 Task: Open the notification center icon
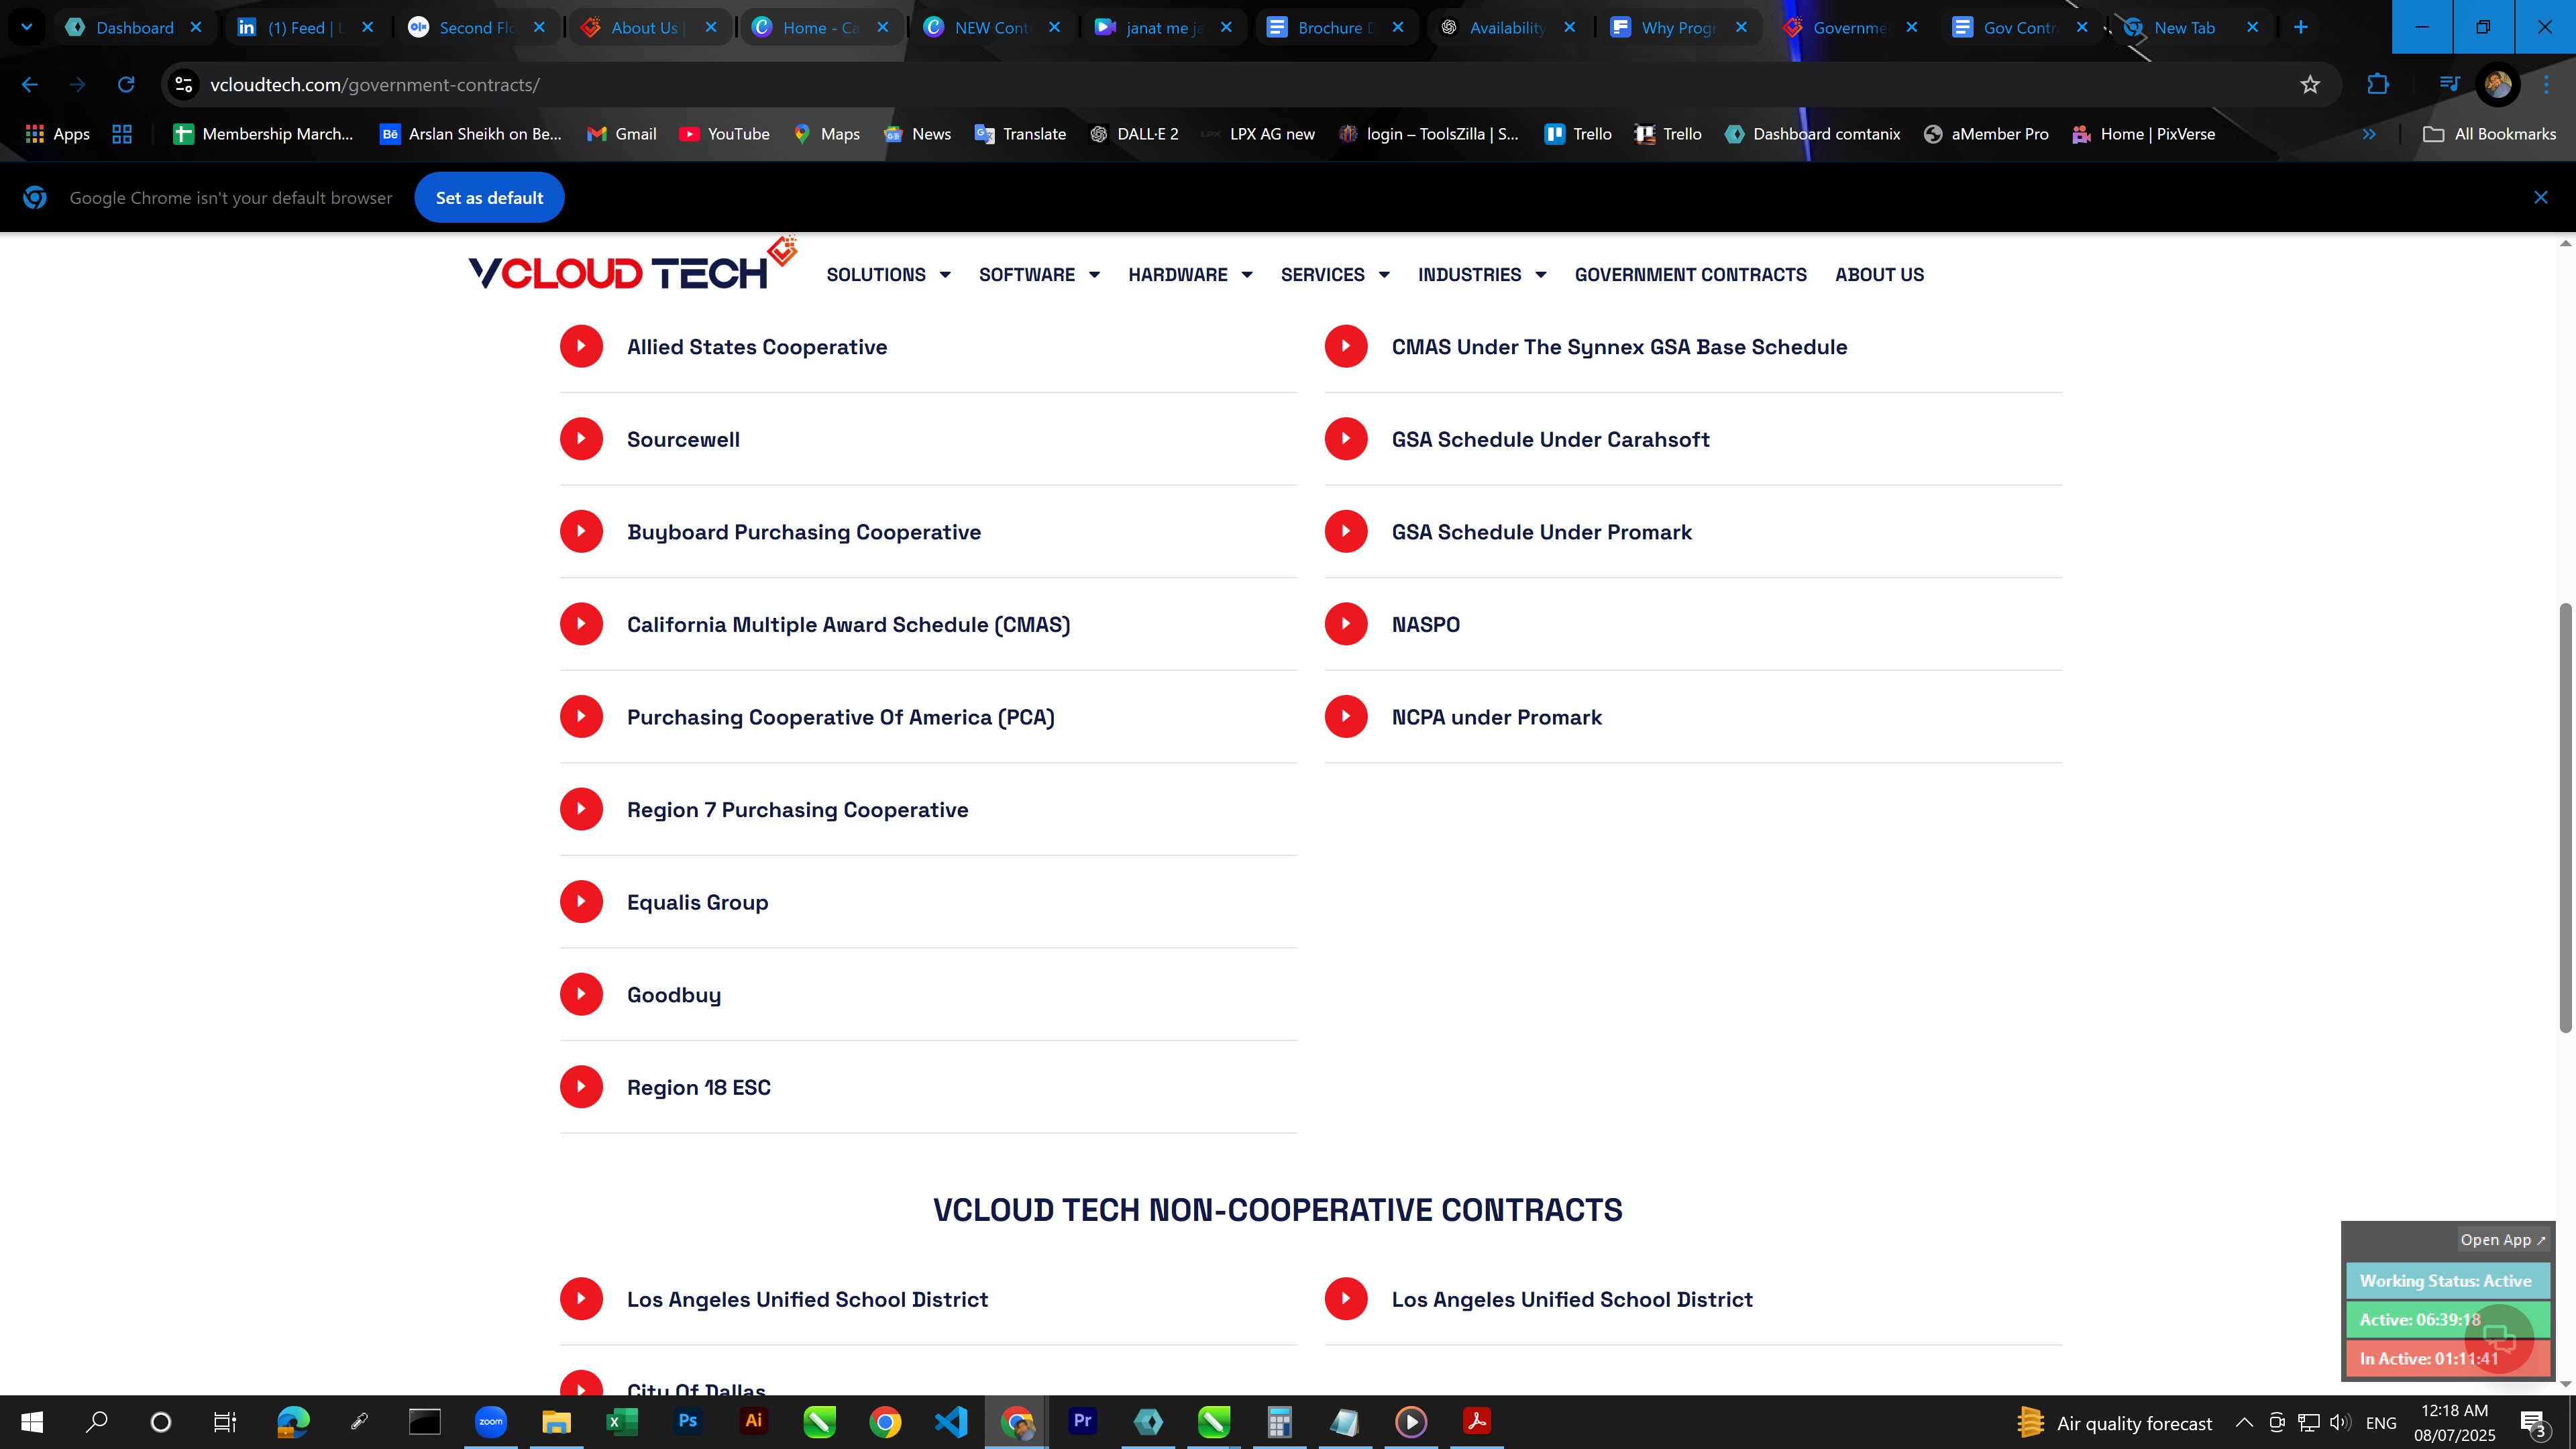click(x=2533, y=1422)
